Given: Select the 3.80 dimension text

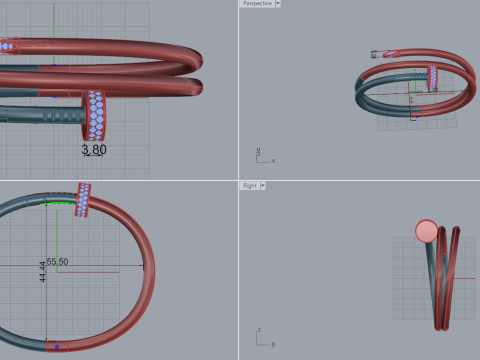Looking at the screenshot, I should pyautogui.click(x=94, y=149).
